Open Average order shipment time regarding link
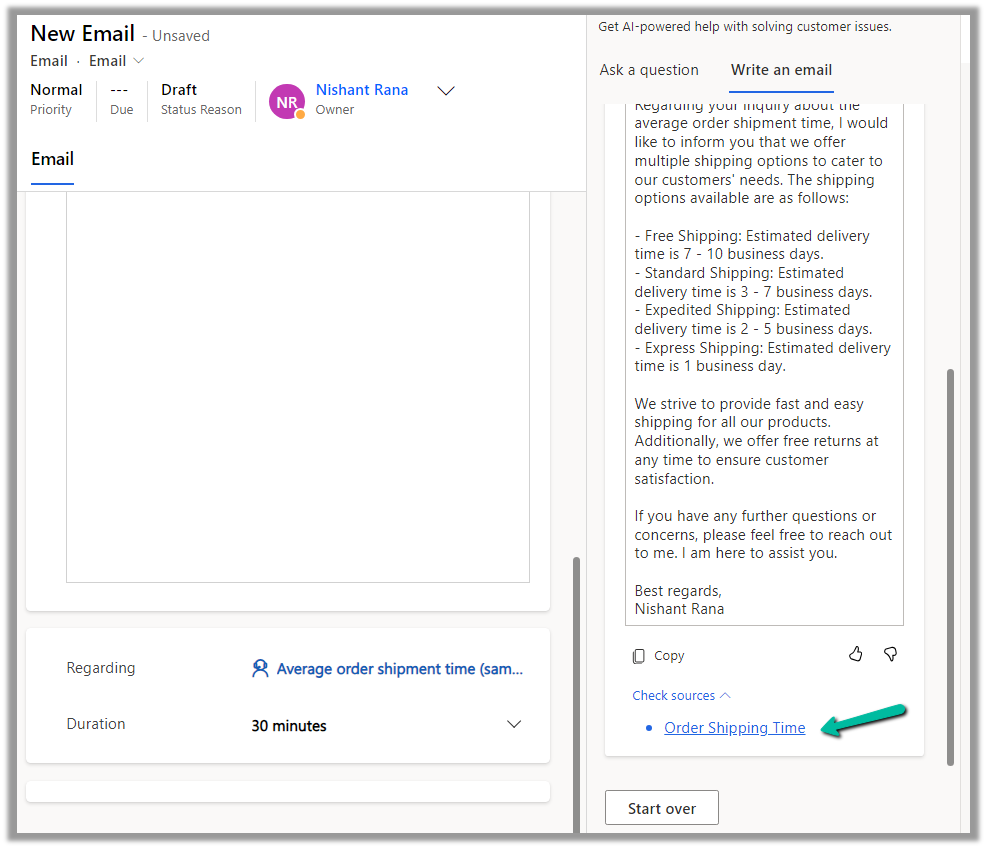The image size is (987, 848). [x=399, y=669]
